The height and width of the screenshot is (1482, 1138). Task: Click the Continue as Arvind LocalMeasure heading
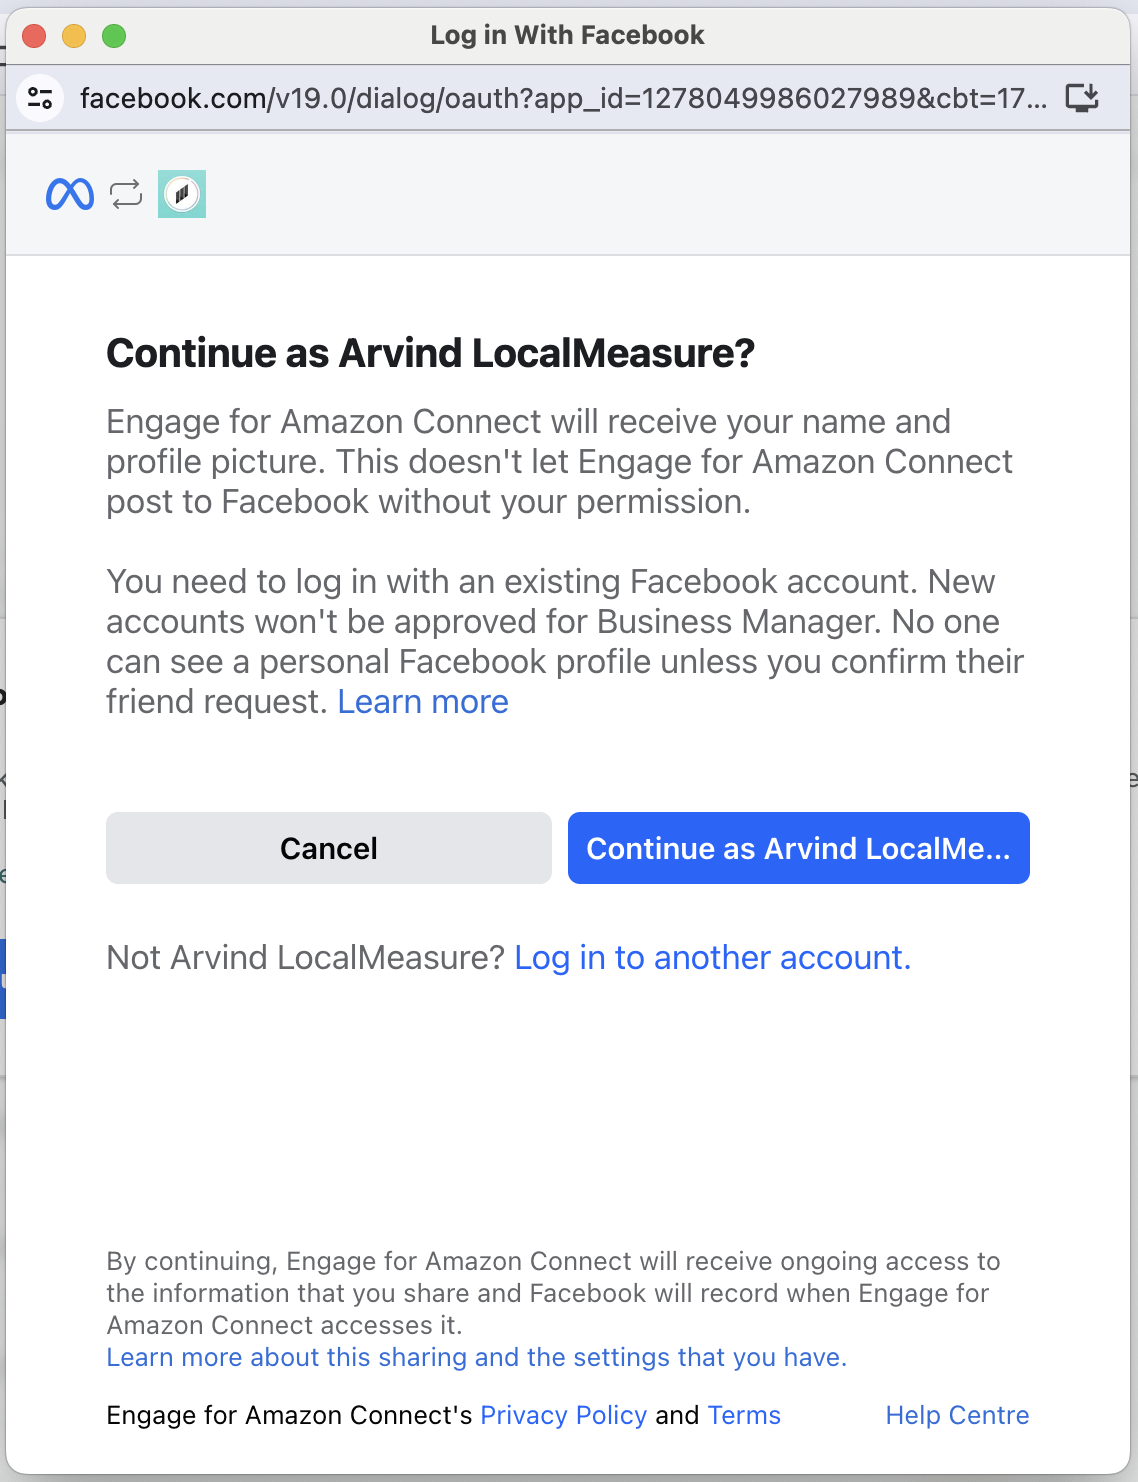[x=430, y=353]
